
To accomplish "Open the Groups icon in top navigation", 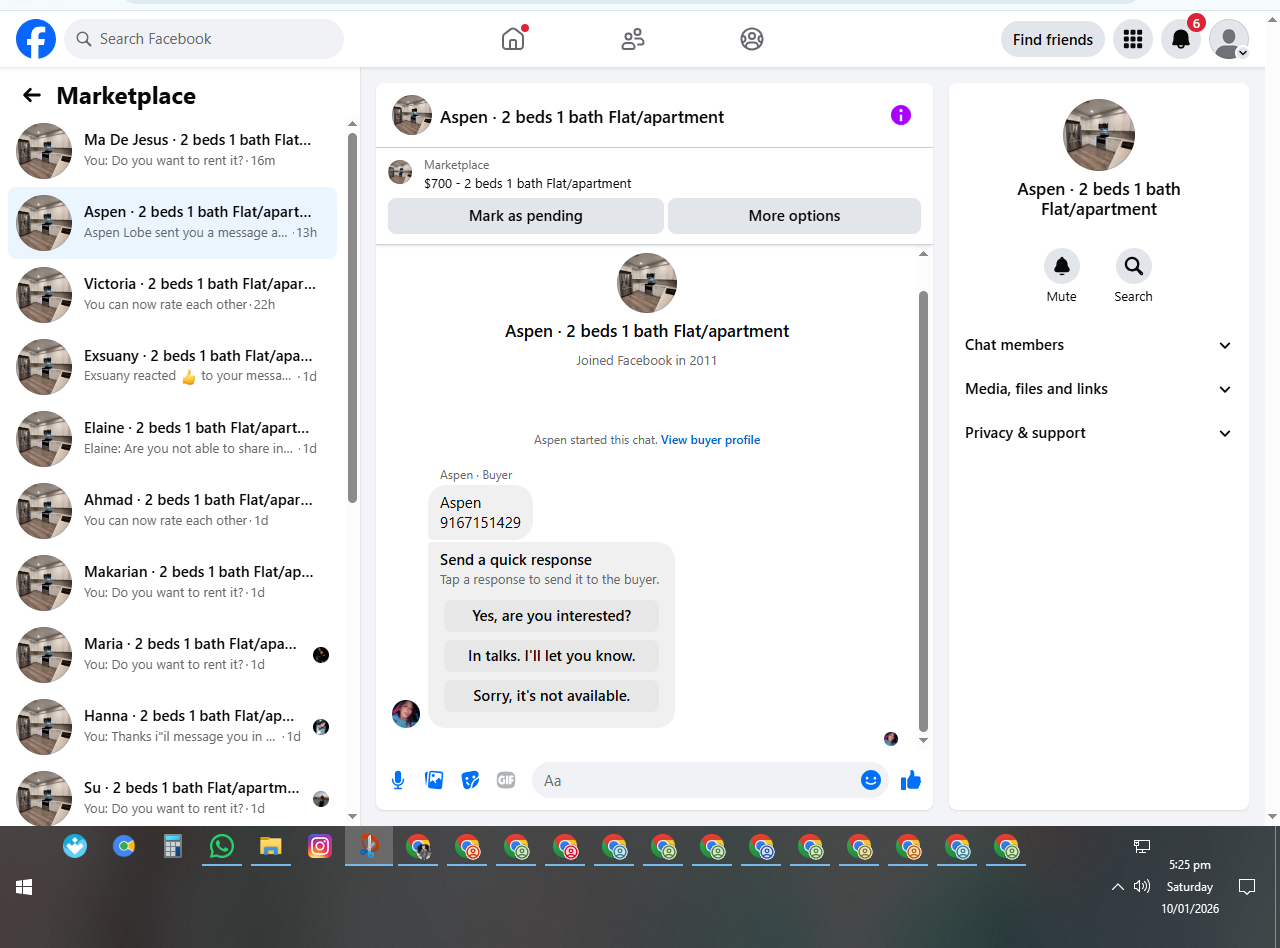I will tap(752, 39).
